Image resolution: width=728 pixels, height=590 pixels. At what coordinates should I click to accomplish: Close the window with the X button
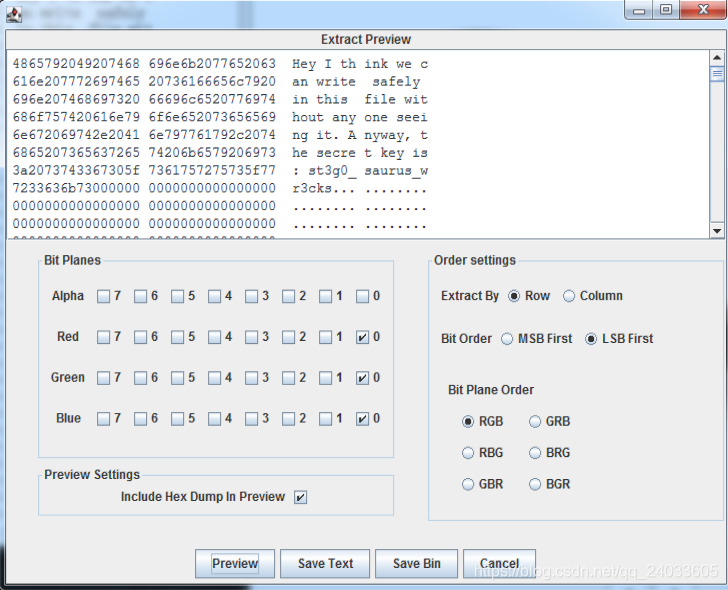pos(703,10)
